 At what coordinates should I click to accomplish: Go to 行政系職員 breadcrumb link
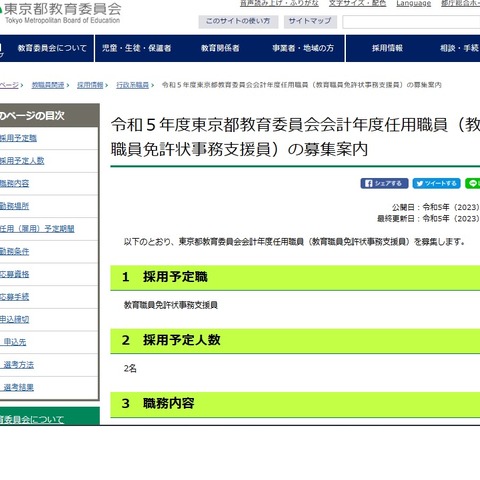click(132, 85)
